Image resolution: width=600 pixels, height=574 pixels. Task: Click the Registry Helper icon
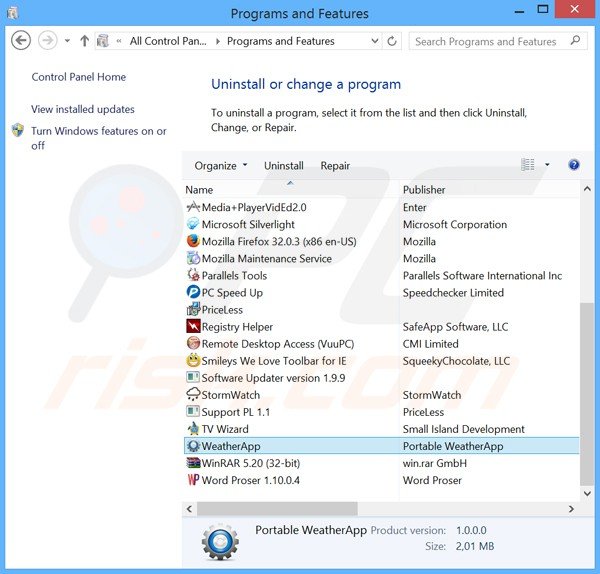click(193, 326)
